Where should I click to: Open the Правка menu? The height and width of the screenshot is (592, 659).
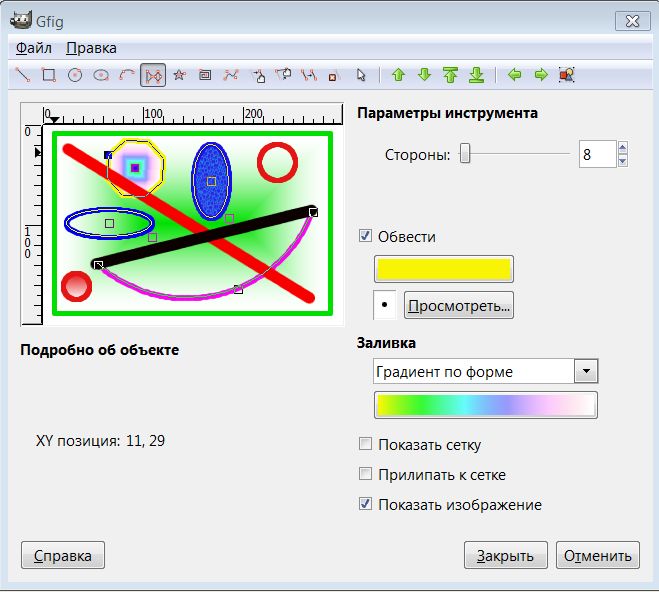[x=91, y=48]
